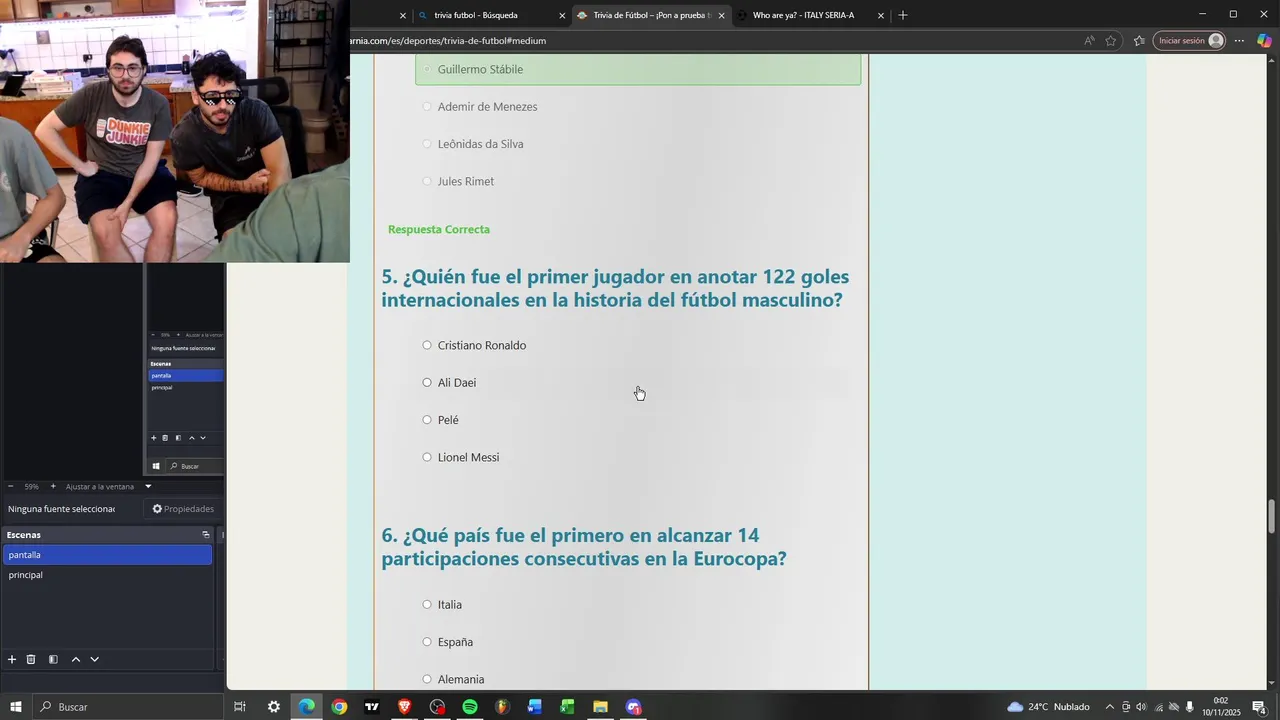Open Settings gear on the taskbar
The height and width of the screenshot is (720, 1280).
tap(273, 707)
